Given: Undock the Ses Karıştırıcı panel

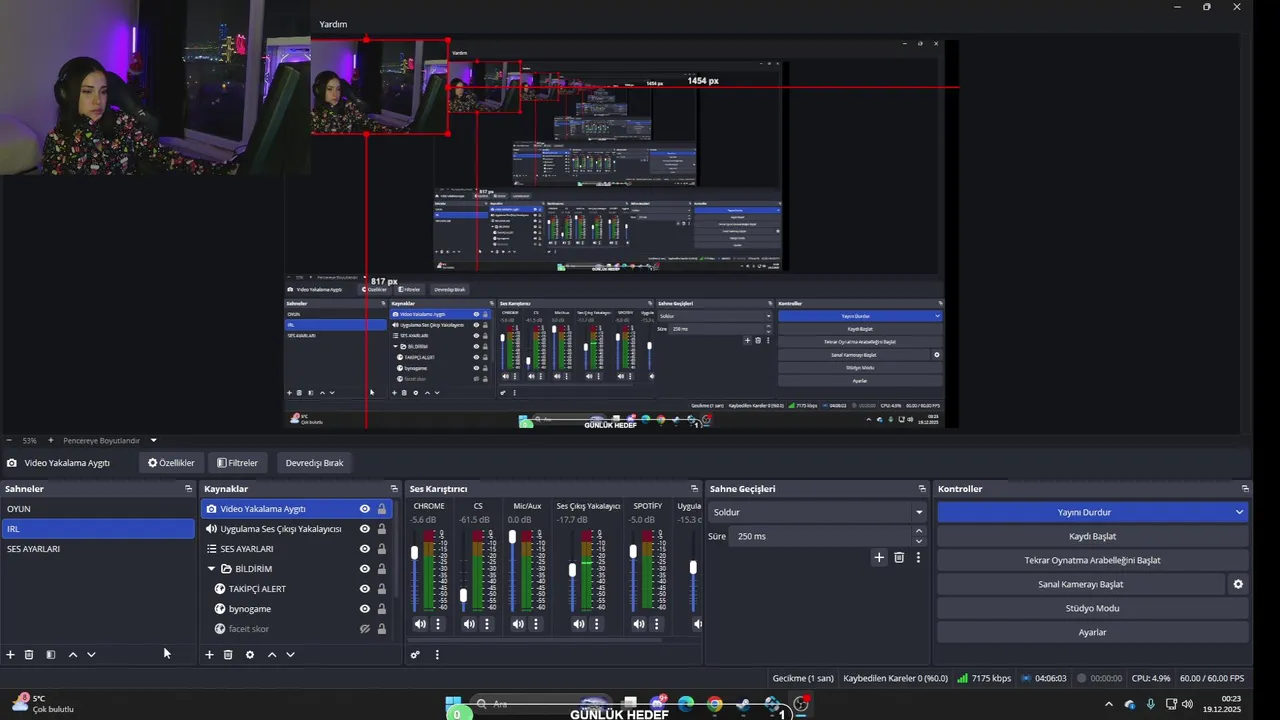Looking at the screenshot, I should click(695, 489).
